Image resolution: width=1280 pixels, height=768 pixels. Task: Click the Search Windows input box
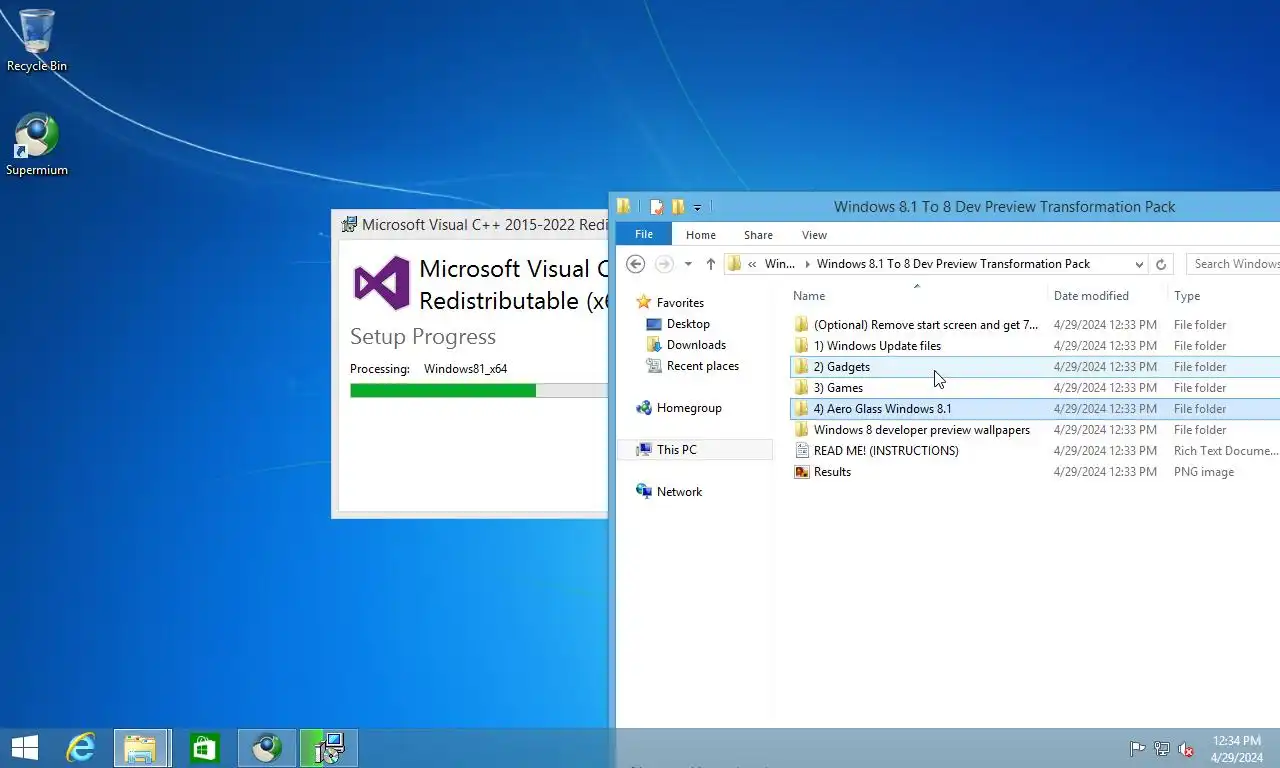tap(1234, 264)
